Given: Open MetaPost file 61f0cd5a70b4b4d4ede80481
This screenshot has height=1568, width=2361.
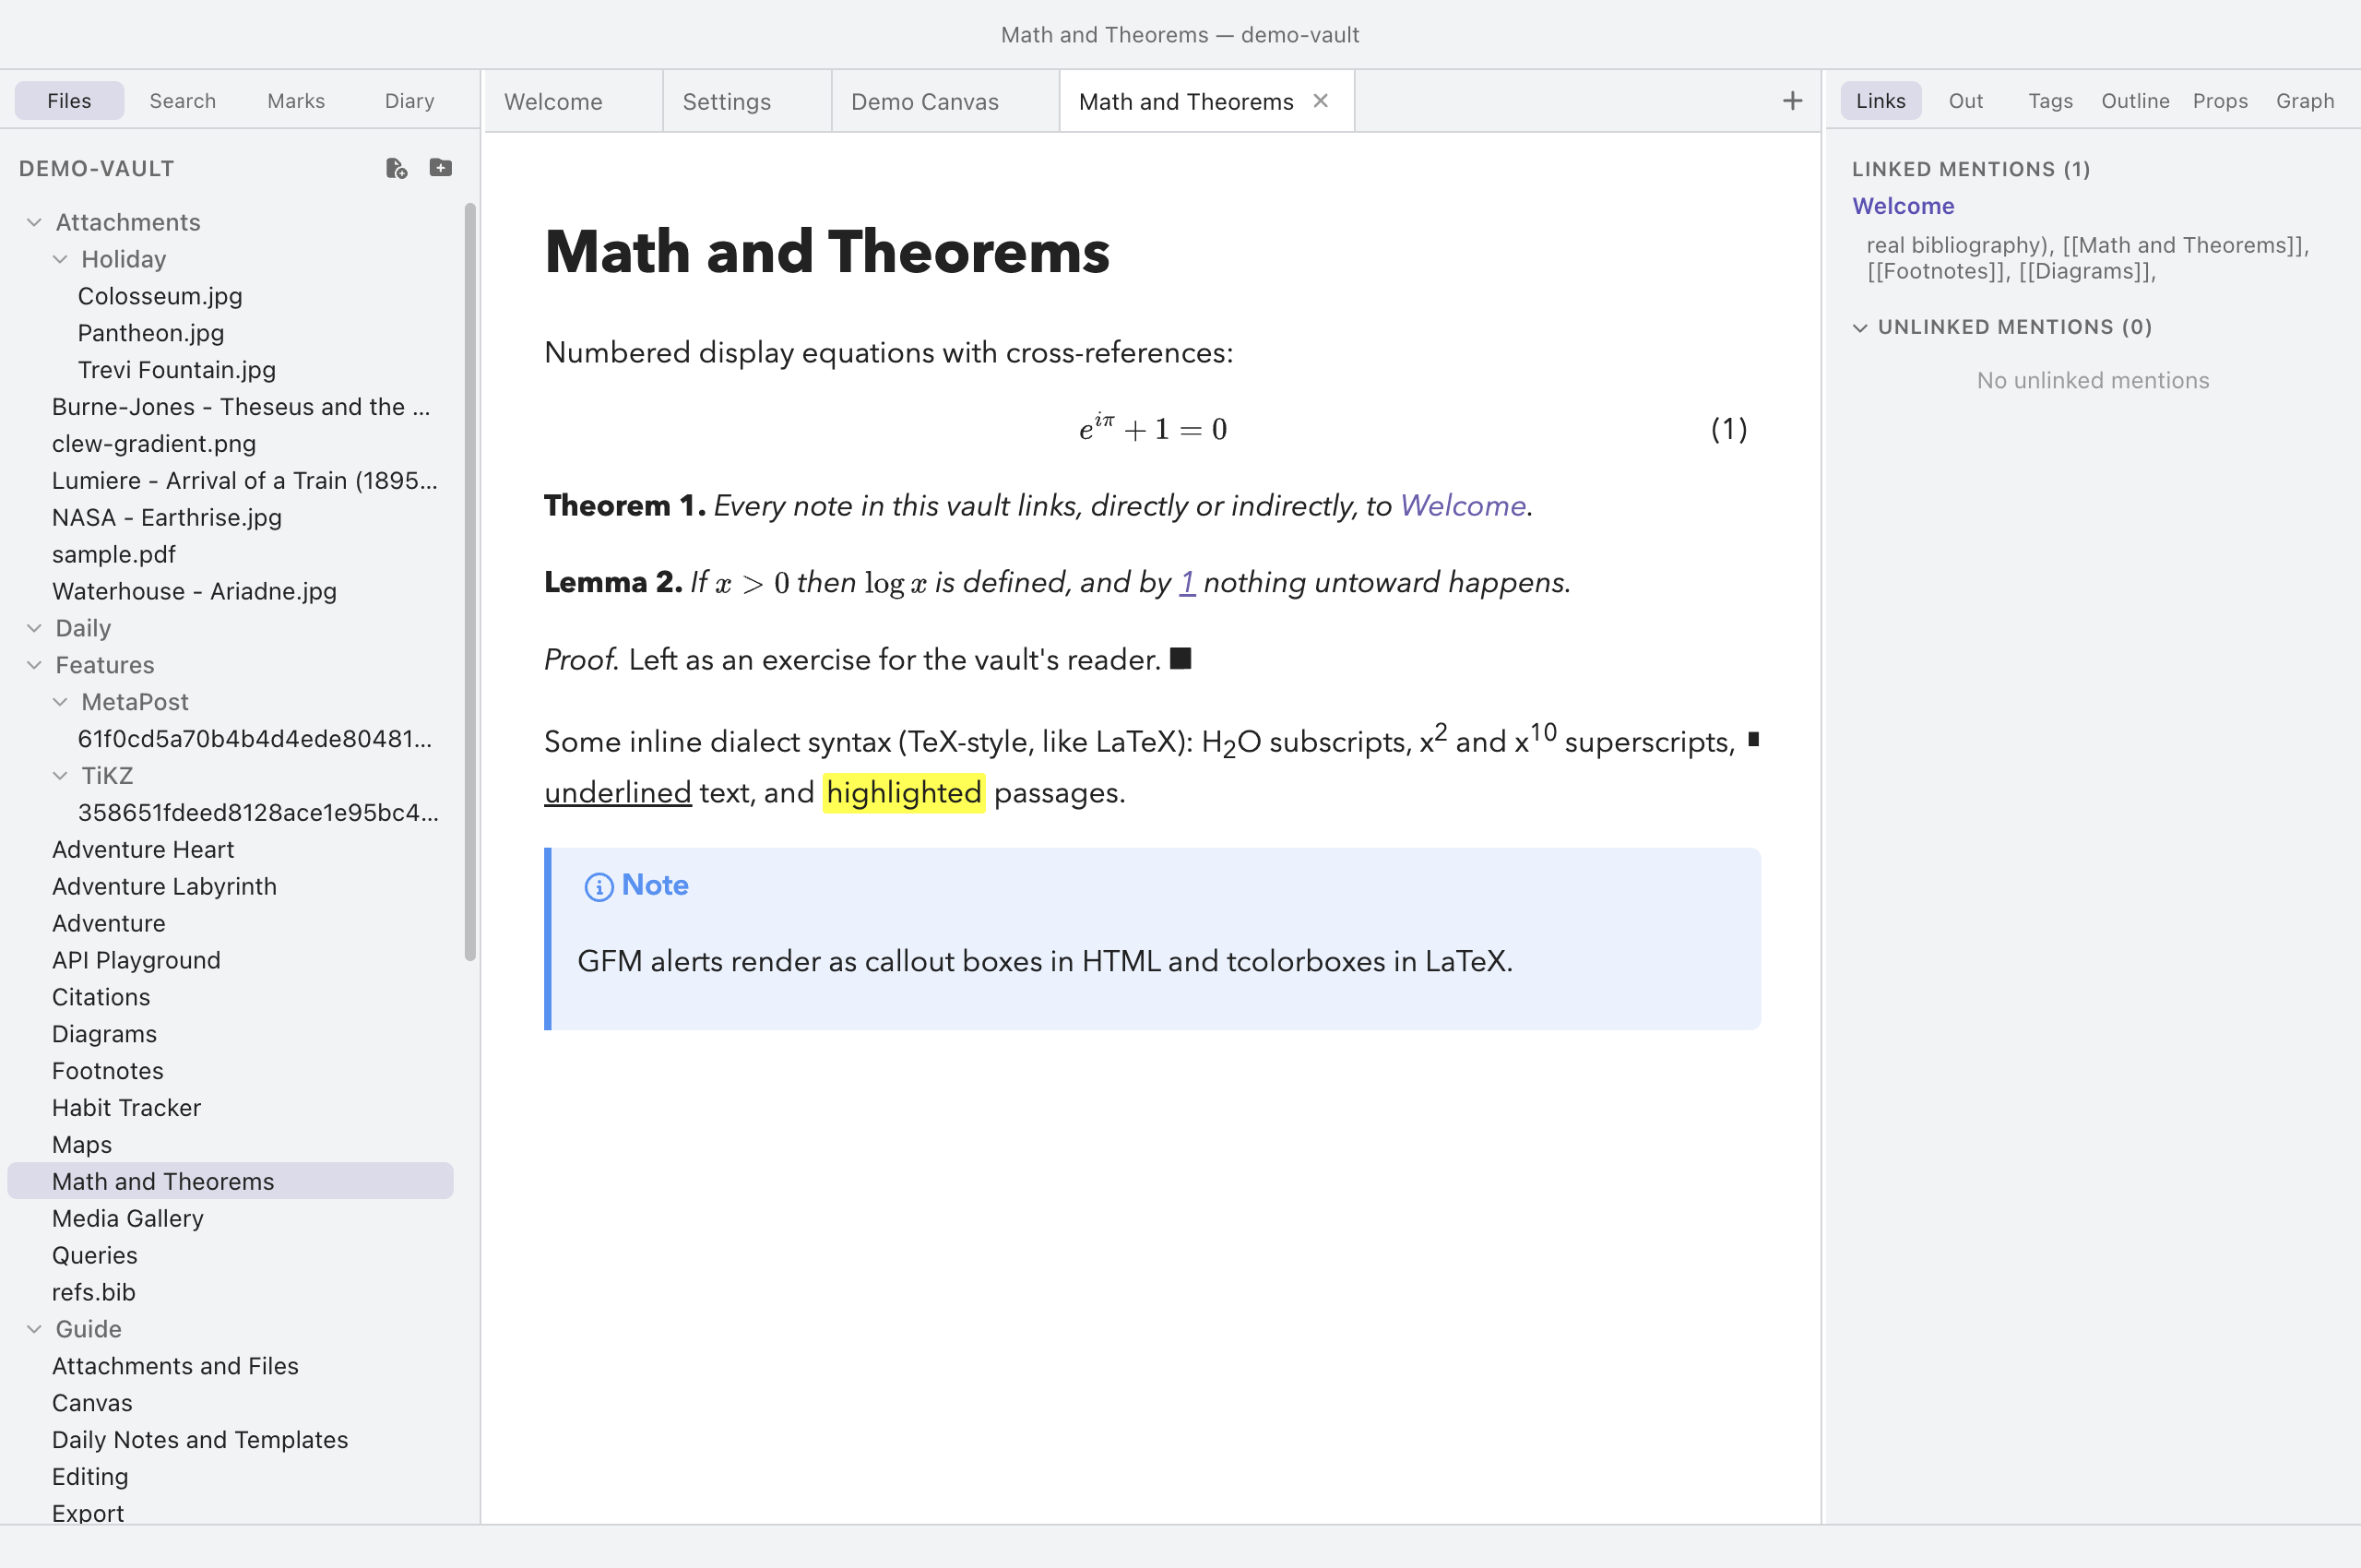Looking at the screenshot, I should point(255,739).
